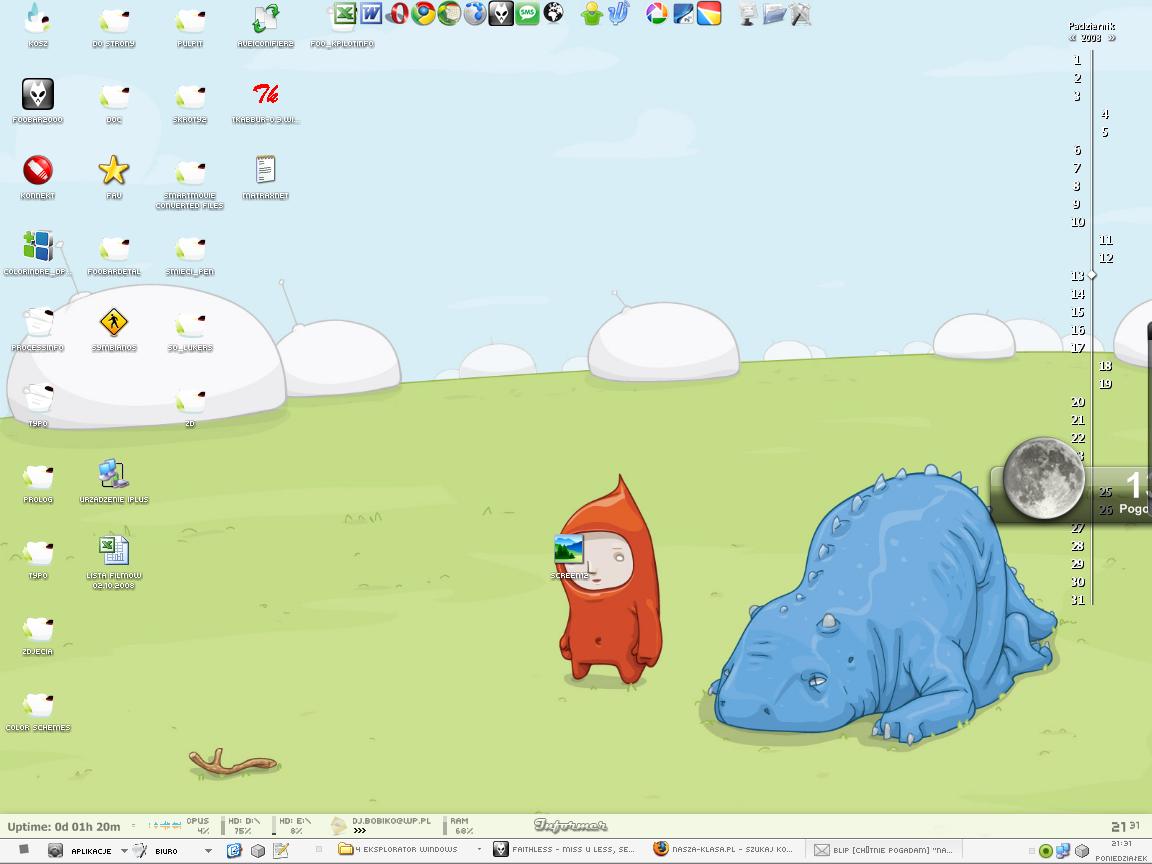Click the Informer logo in the bar
This screenshot has height=864, width=1152.
click(570, 826)
